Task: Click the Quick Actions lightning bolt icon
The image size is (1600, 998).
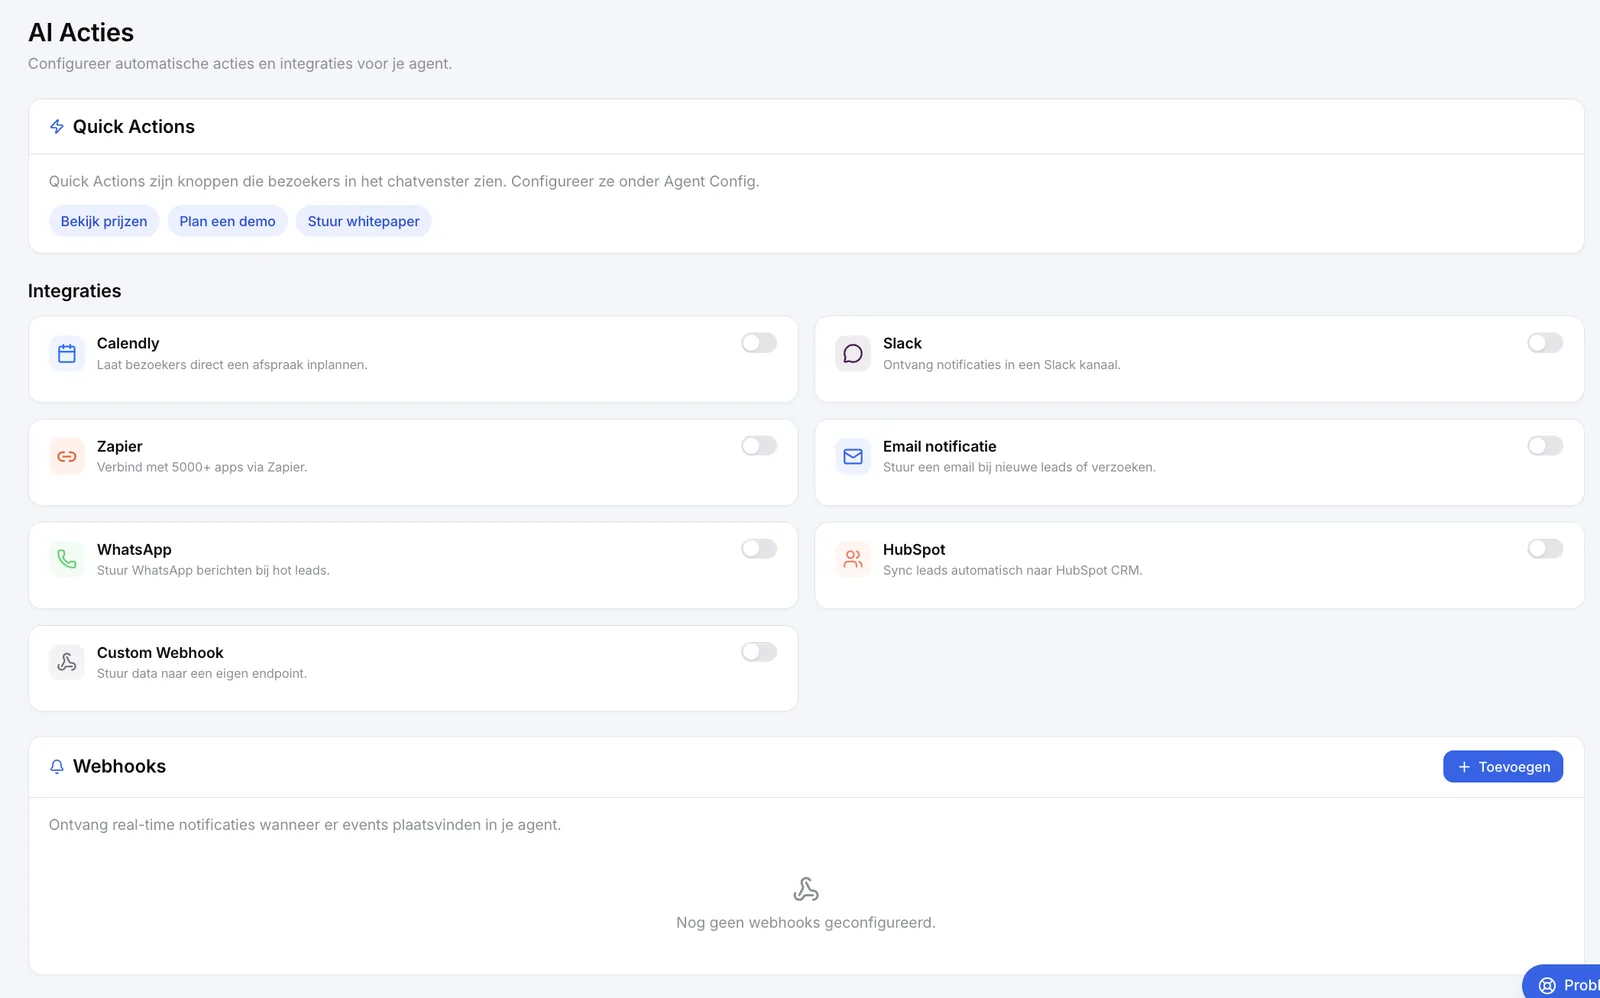Action: (x=57, y=127)
